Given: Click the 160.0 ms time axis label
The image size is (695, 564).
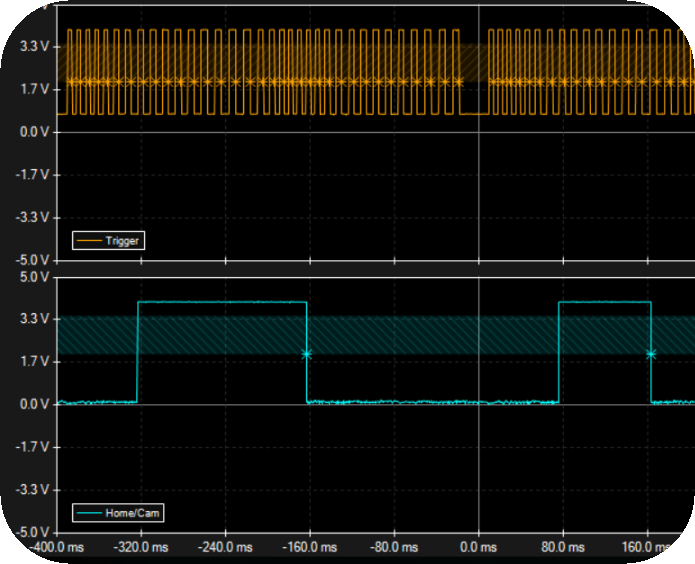Looking at the screenshot, I should pos(648,548).
